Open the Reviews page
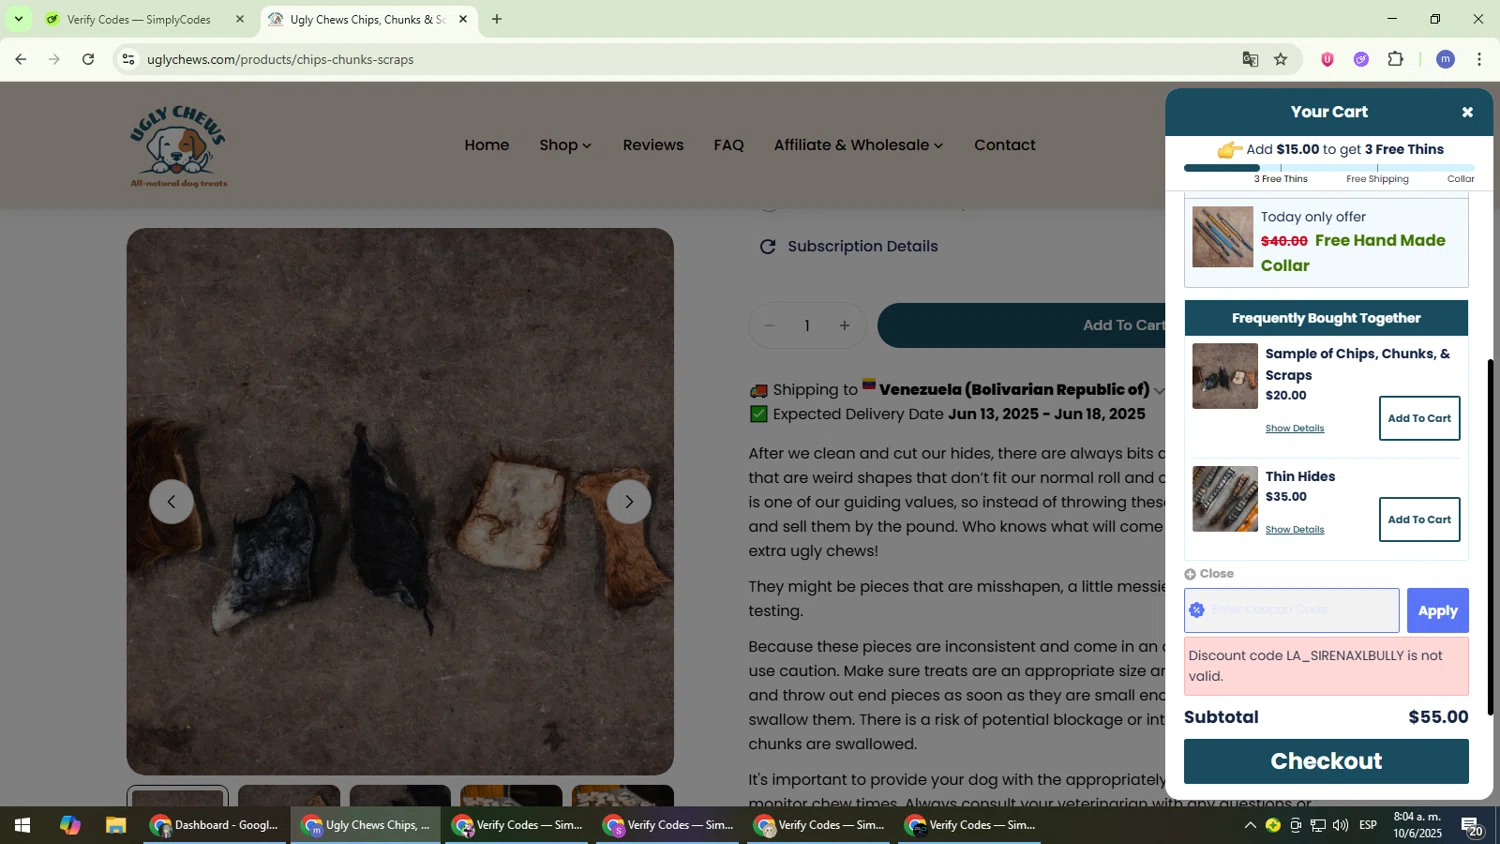1500x844 pixels. pyautogui.click(x=653, y=145)
